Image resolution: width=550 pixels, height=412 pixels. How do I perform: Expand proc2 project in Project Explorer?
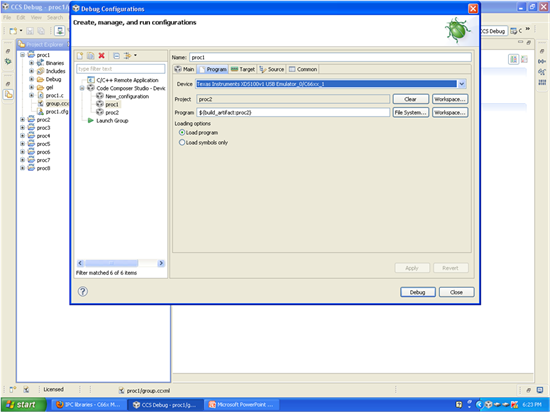pyautogui.click(x=22, y=120)
